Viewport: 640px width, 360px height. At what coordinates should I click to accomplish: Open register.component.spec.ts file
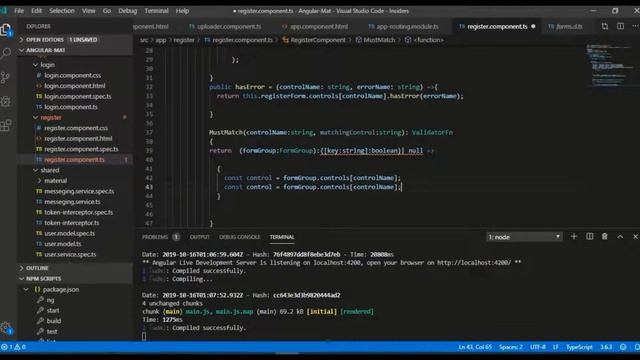81,149
